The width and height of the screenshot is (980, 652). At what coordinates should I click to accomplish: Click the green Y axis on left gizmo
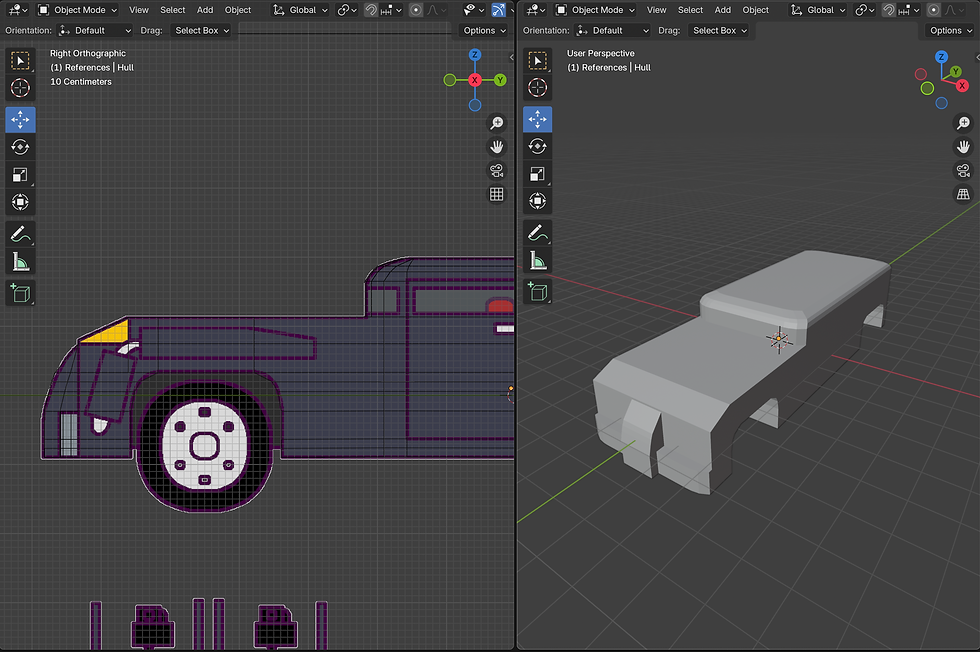500,80
